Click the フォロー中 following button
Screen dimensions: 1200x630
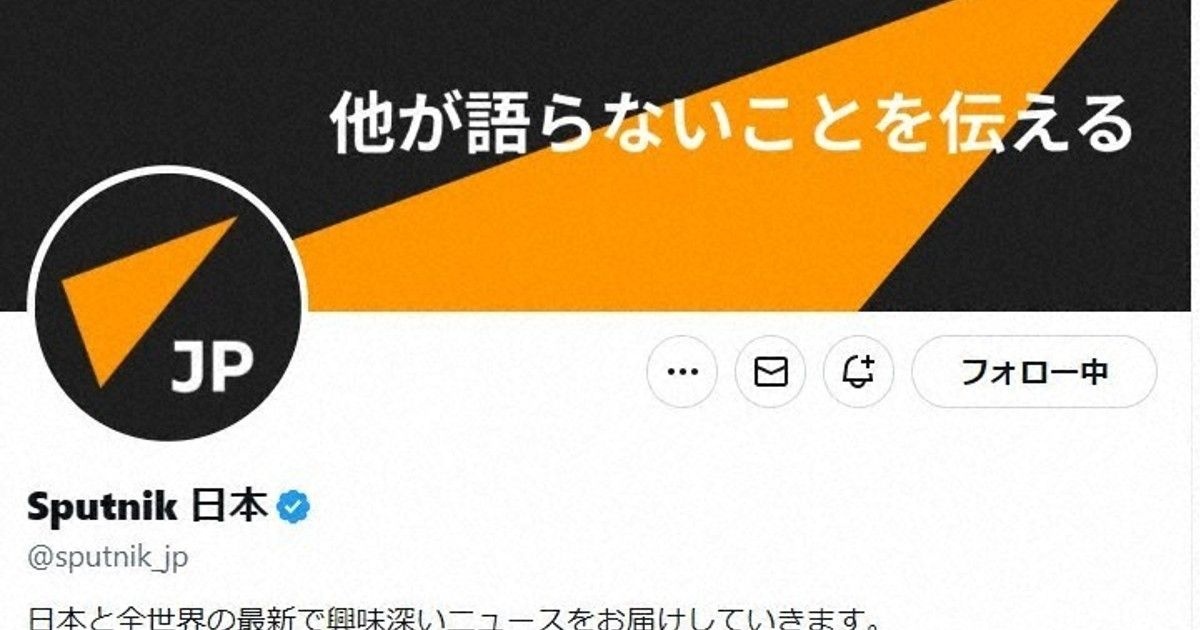[x=1034, y=372]
